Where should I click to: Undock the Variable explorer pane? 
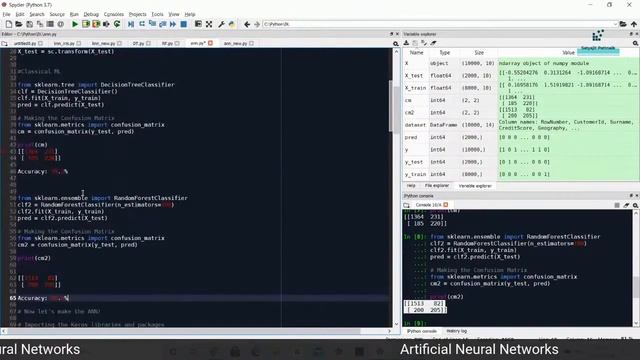pos(631,34)
